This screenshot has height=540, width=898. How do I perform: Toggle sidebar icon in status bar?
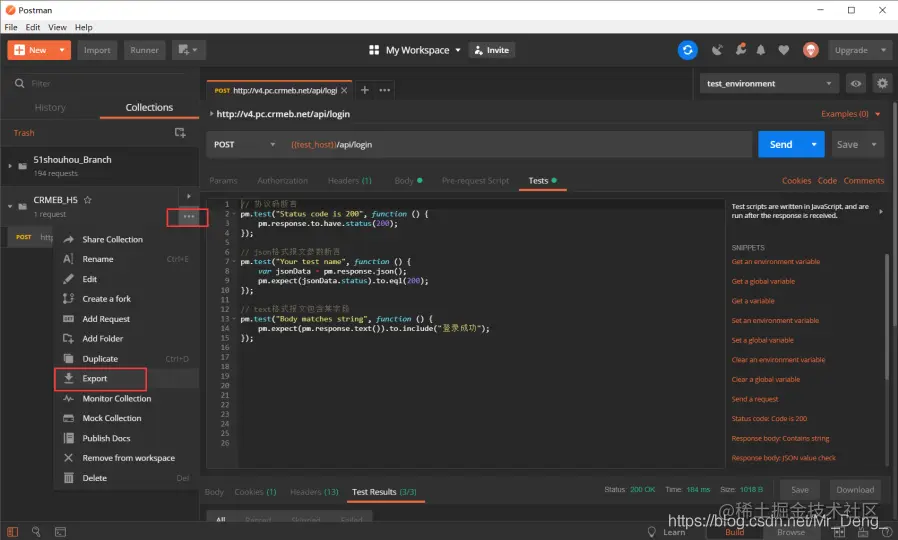(13, 532)
